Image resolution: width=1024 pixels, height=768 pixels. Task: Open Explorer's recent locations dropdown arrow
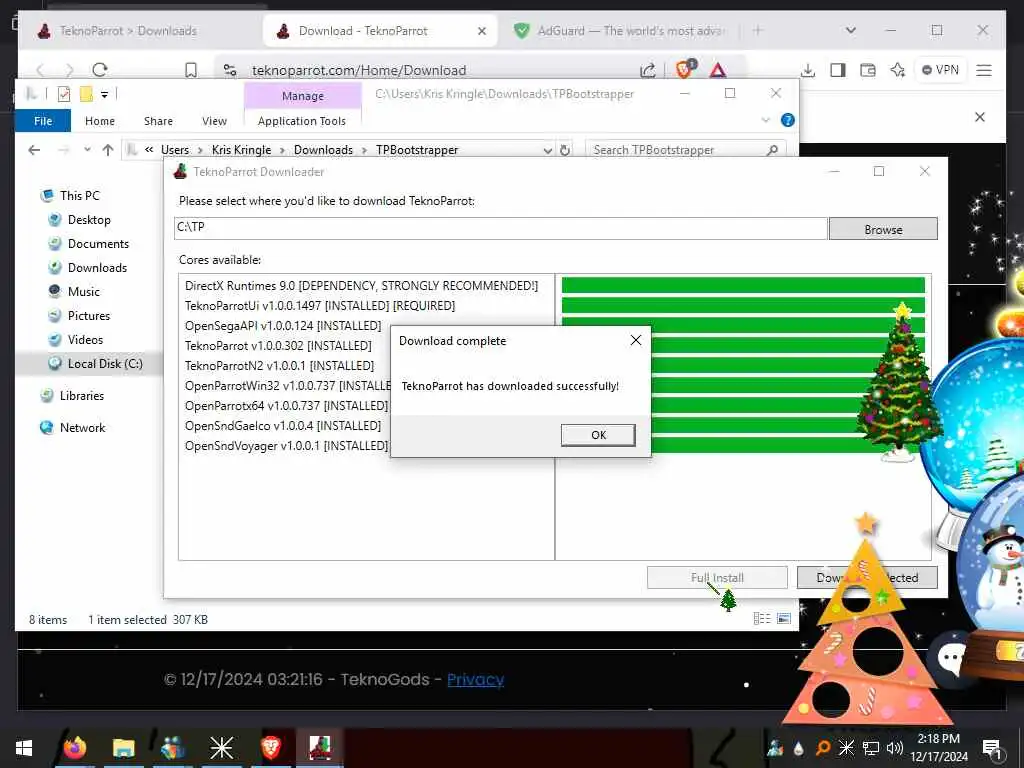coord(87,150)
